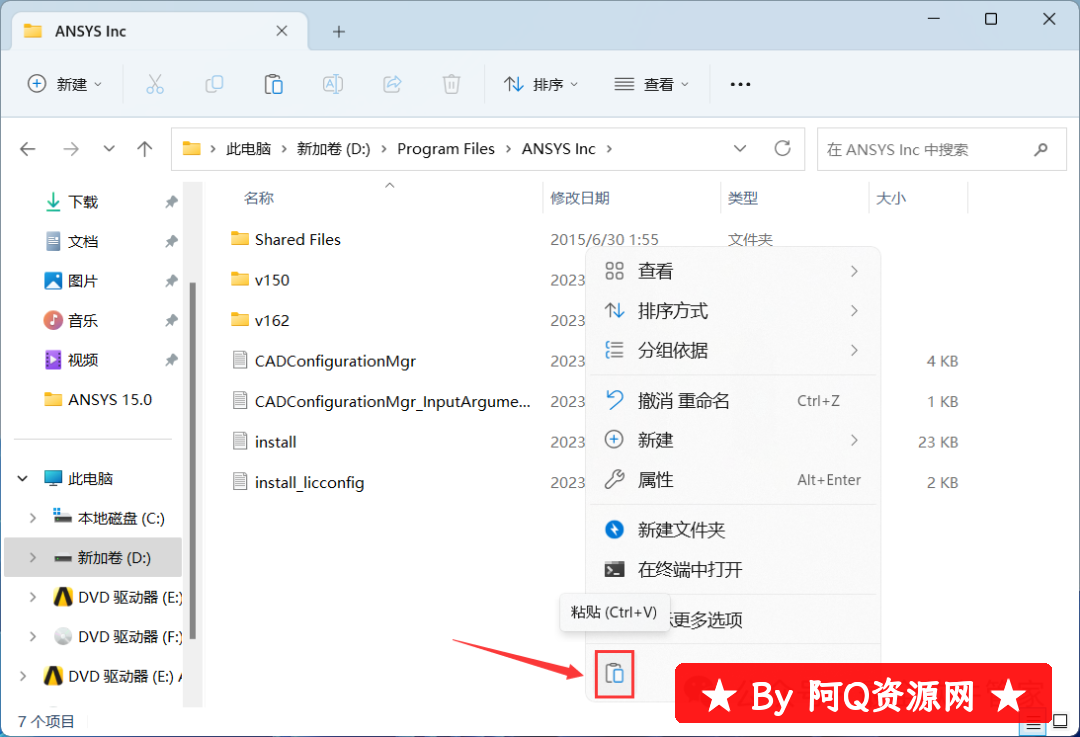Click the Delete trash icon in toolbar

451,84
